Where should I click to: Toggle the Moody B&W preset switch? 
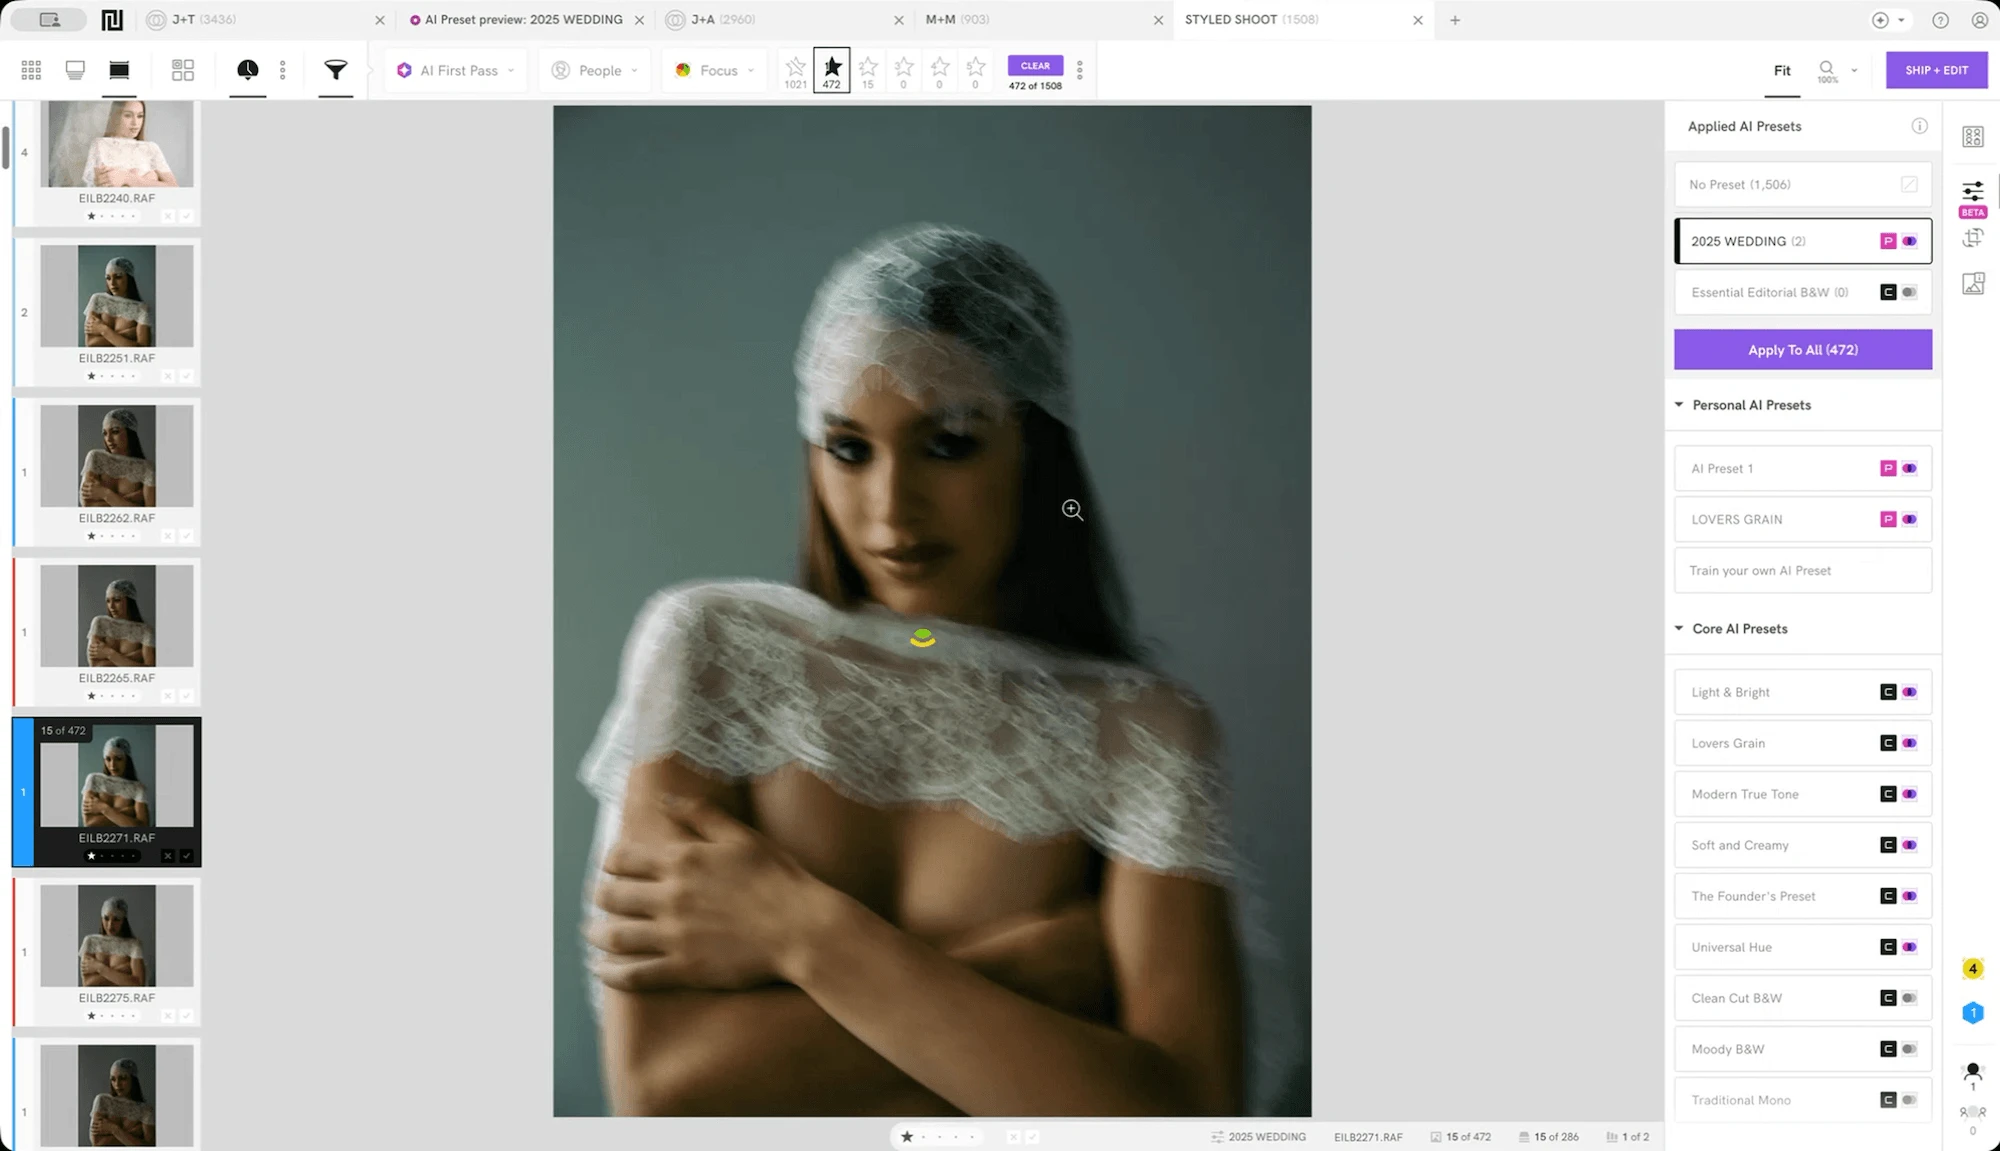coord(1909,1049)
